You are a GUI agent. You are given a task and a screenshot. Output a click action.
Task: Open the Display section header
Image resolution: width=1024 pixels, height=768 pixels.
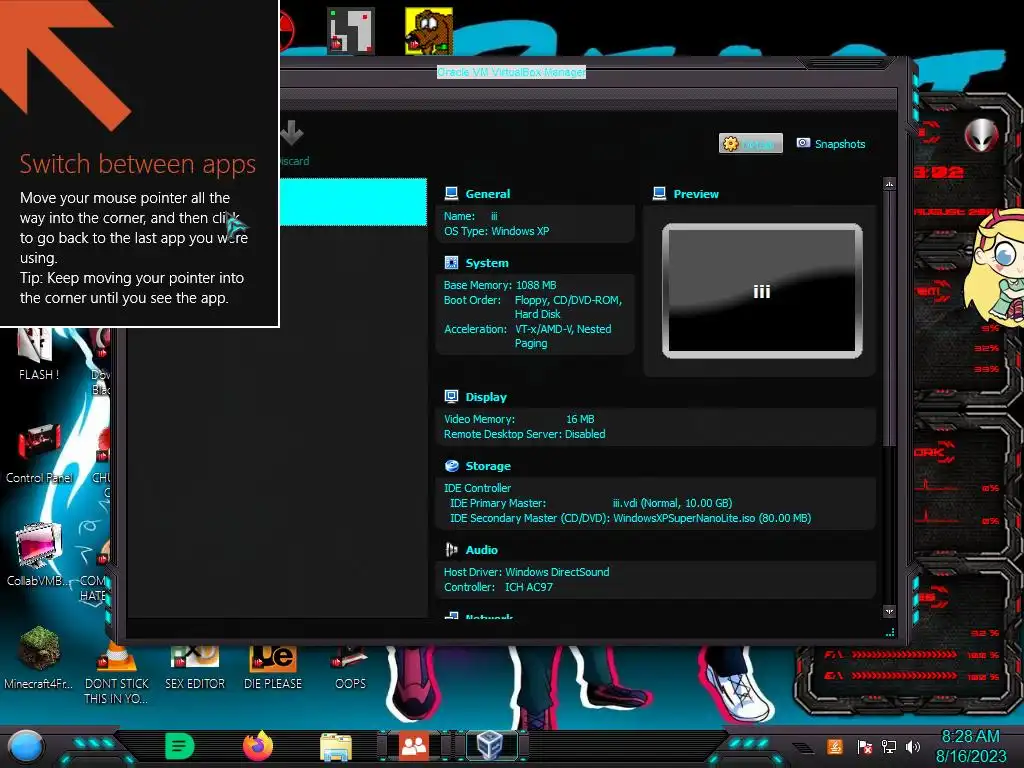485,397
